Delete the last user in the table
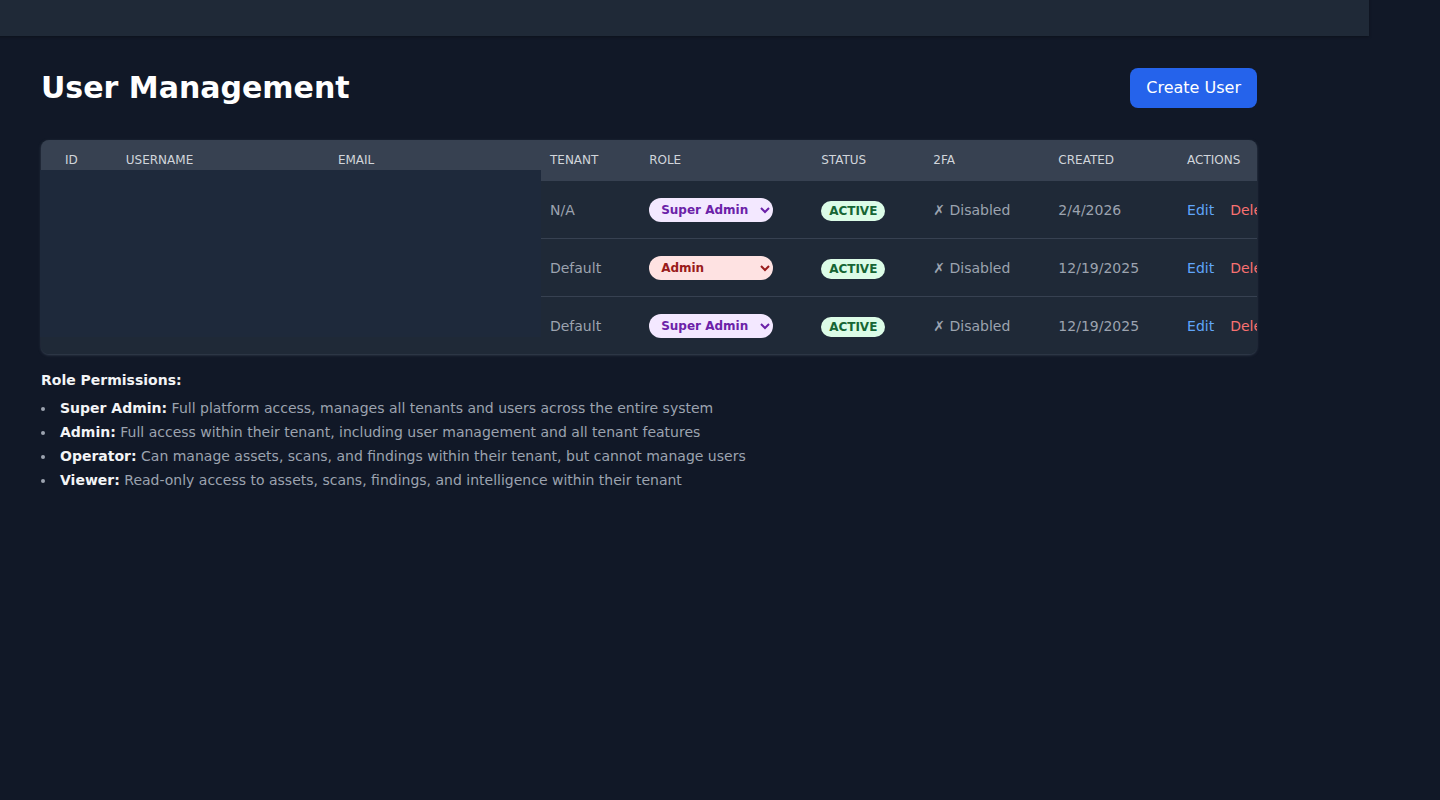Viewport: 1440px width, 800px height. click(x=1243, y=326)
